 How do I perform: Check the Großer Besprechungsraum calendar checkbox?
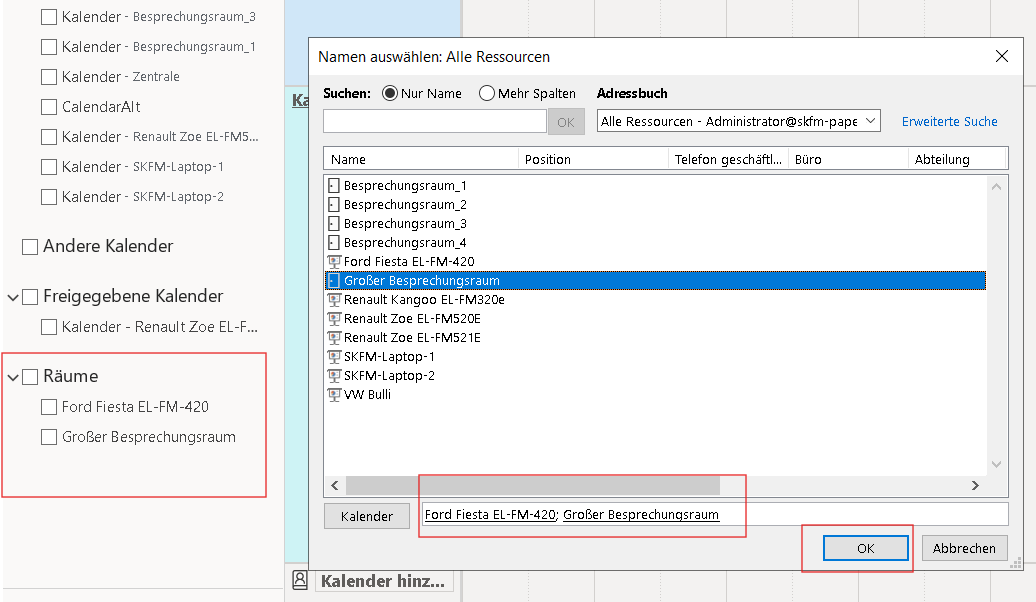tap(49, 437)
